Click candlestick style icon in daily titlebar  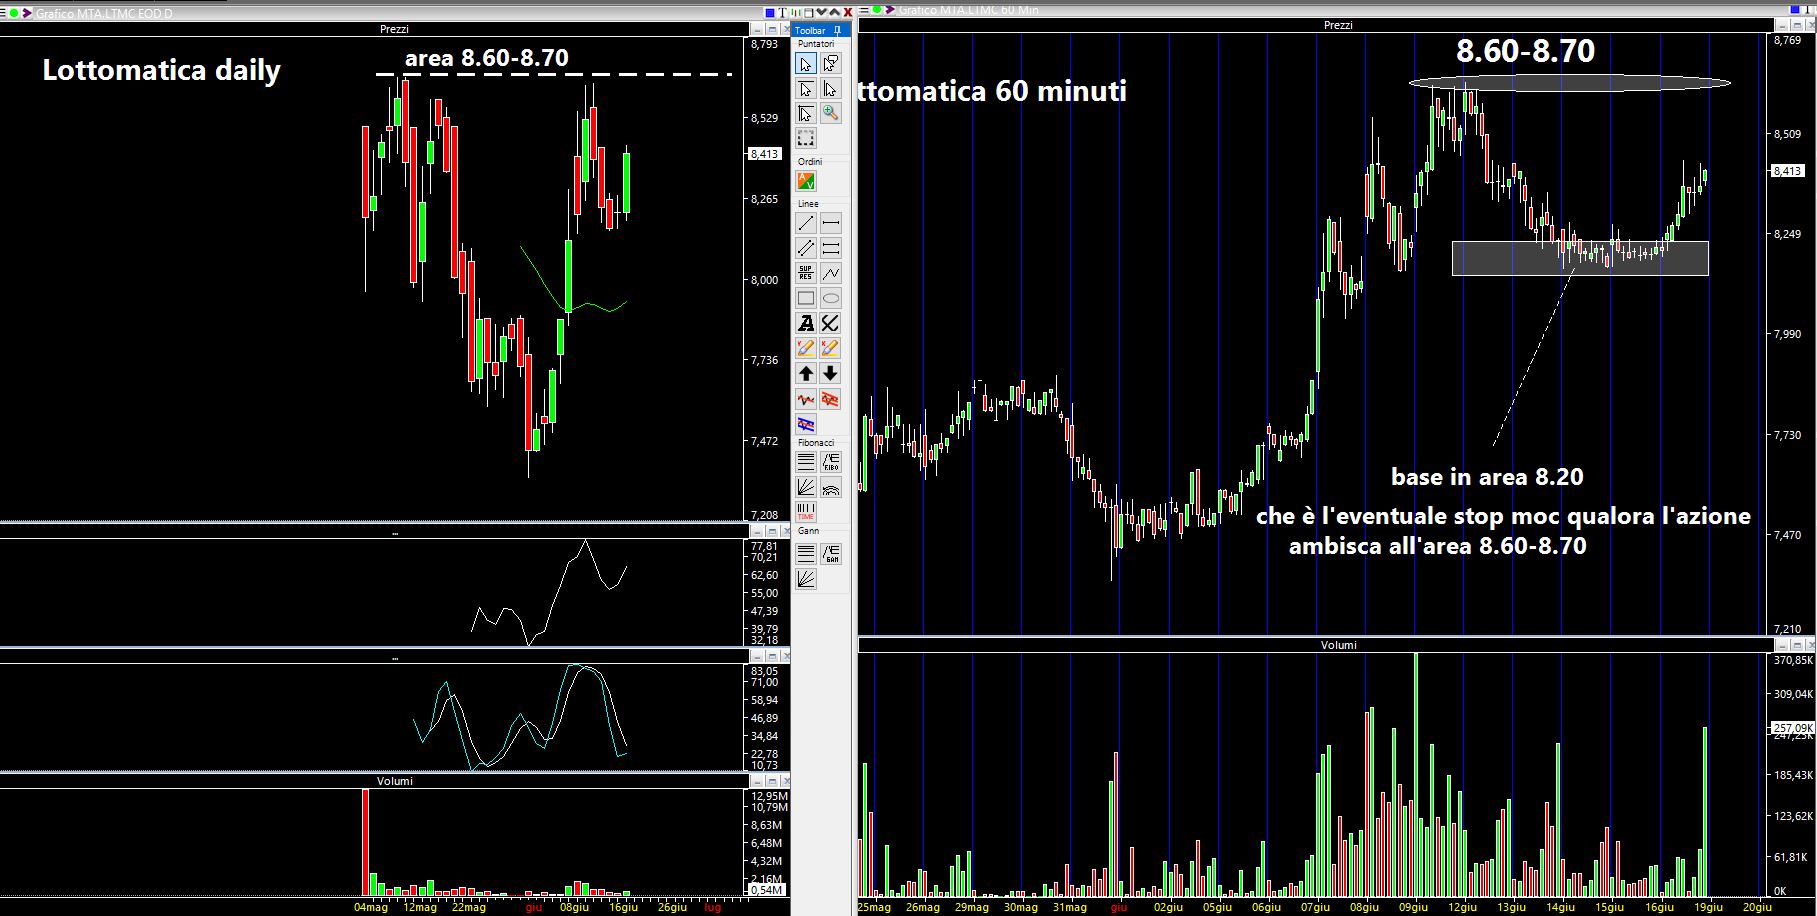point(796,12)
